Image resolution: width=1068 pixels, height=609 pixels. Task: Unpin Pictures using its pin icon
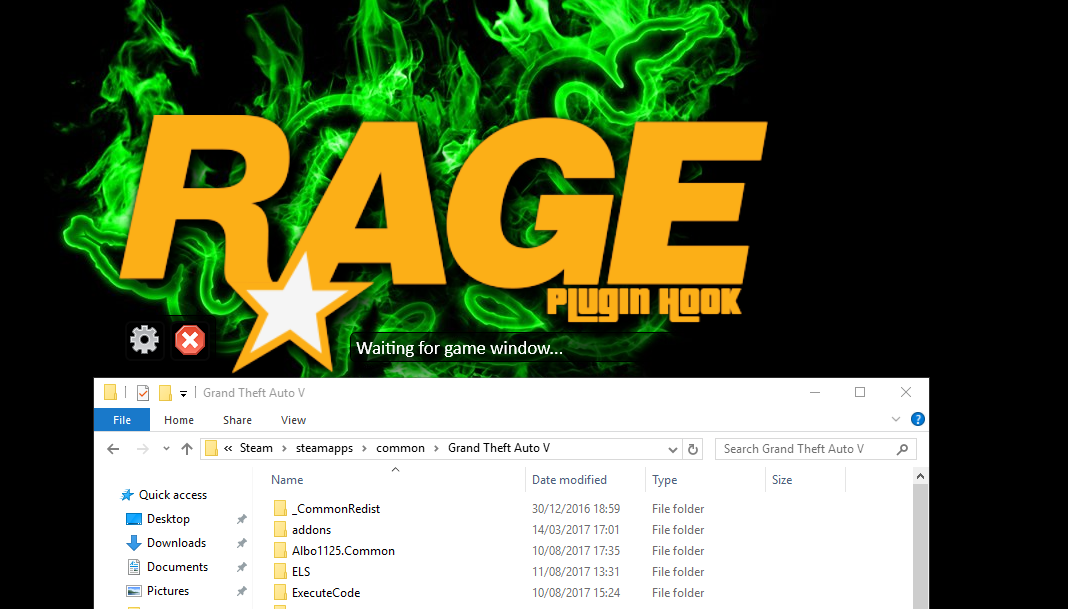coord(241,591)
